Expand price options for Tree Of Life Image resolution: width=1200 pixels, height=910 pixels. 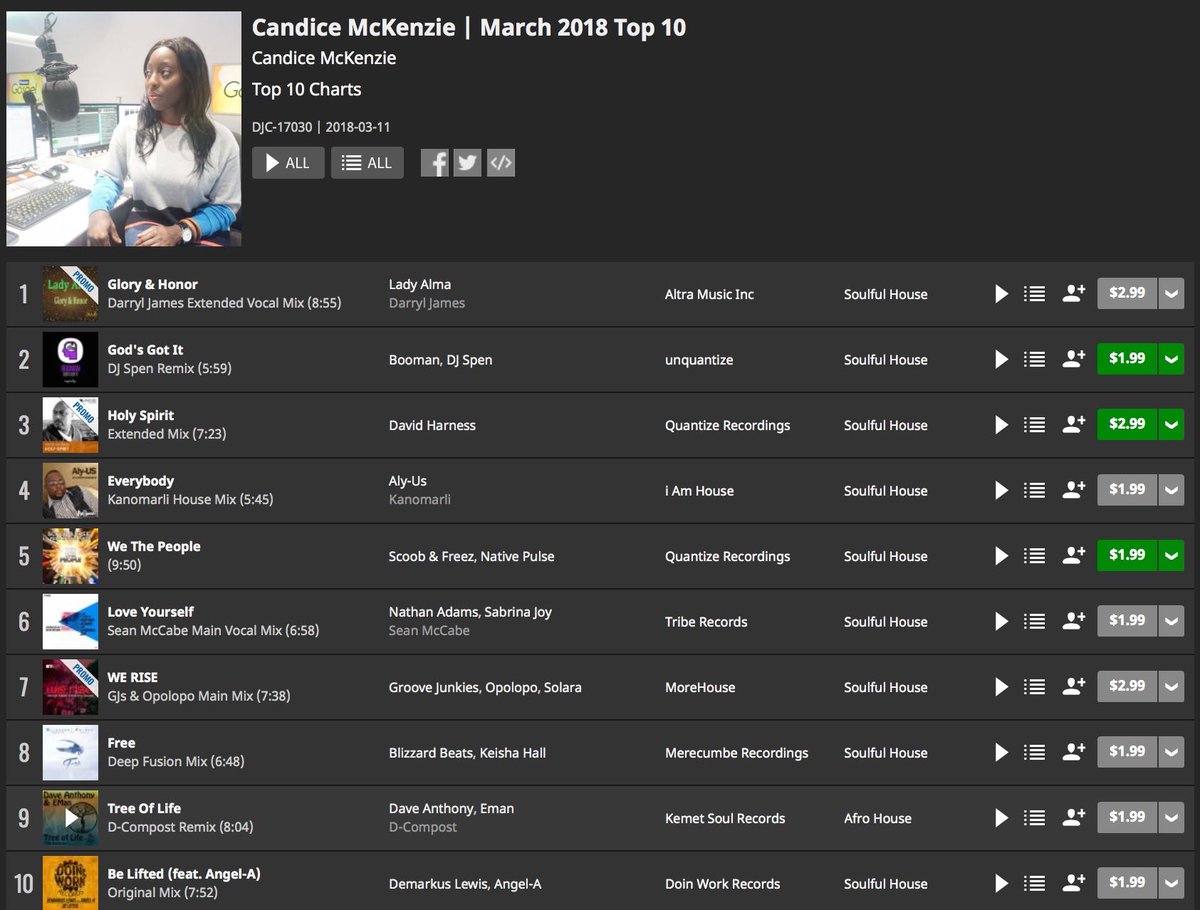coord(1171,818)
